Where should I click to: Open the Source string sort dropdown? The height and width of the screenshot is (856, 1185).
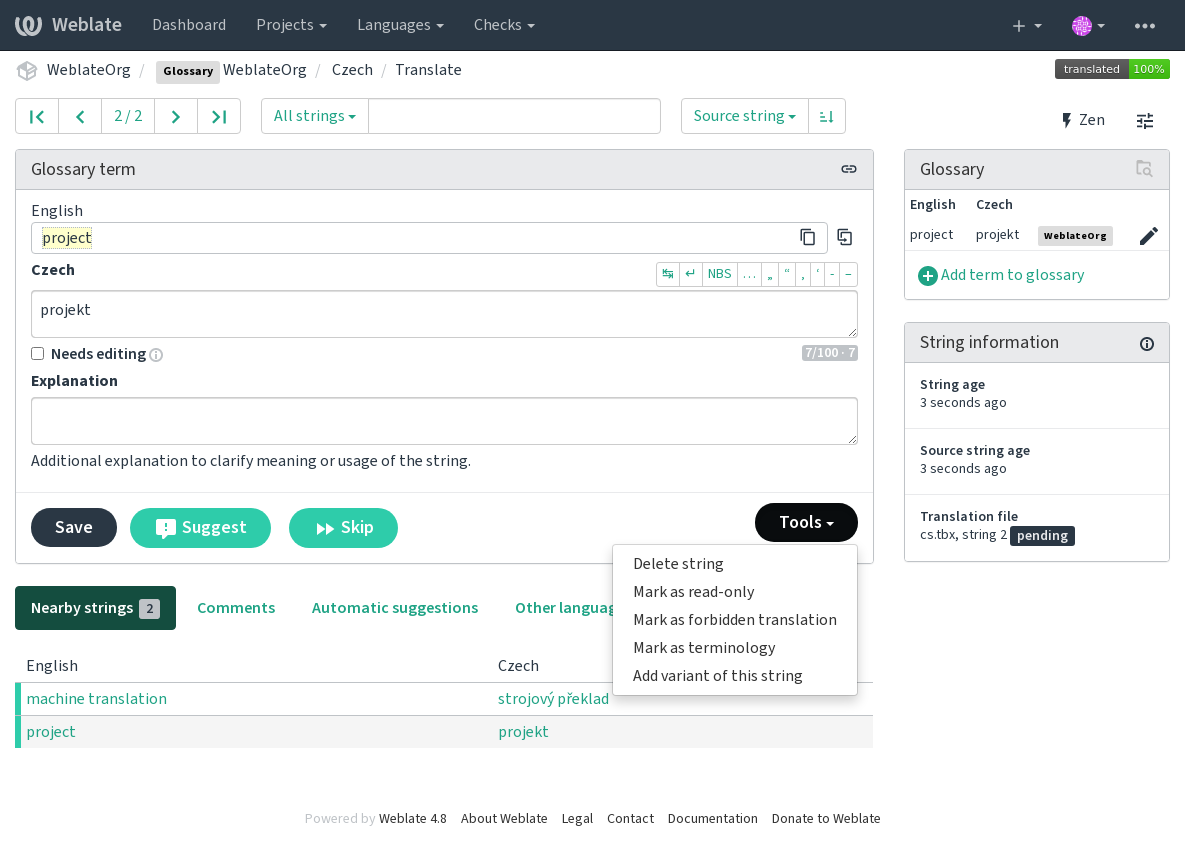(x=744, y=116)
